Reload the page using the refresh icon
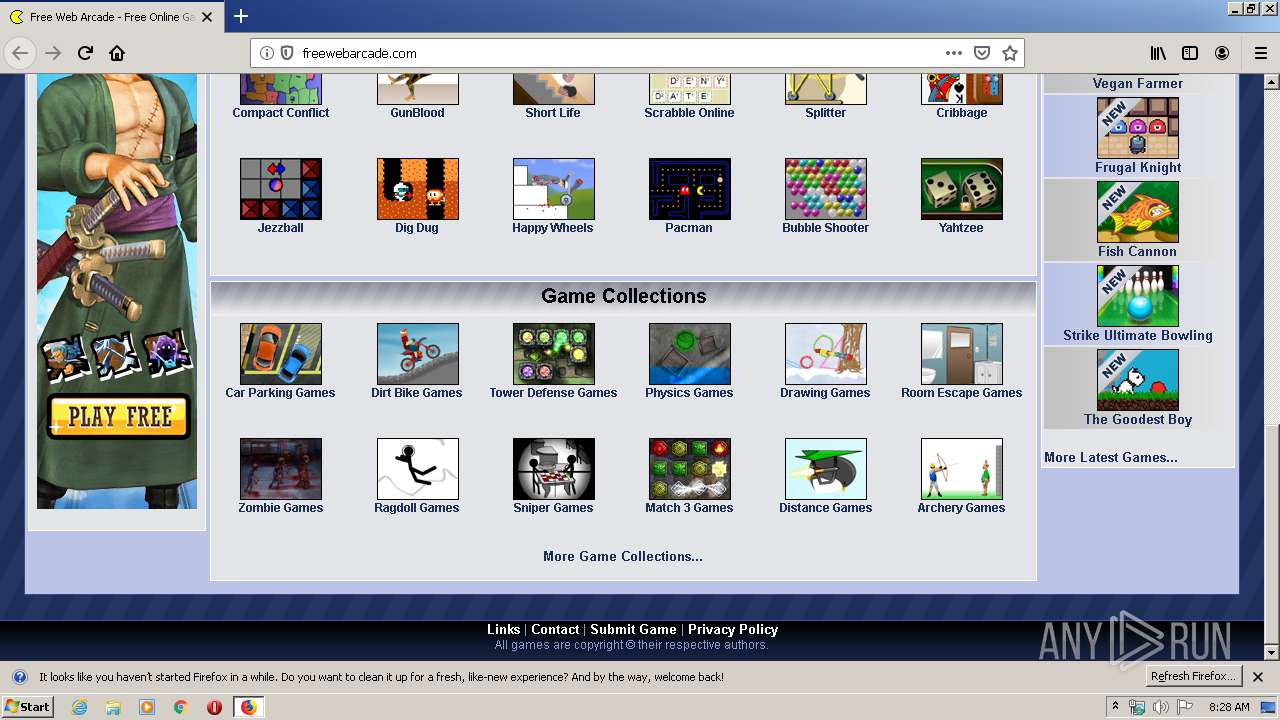Image resolution: width=1280 pixels, height=720 pixels. tap(85, 53)
